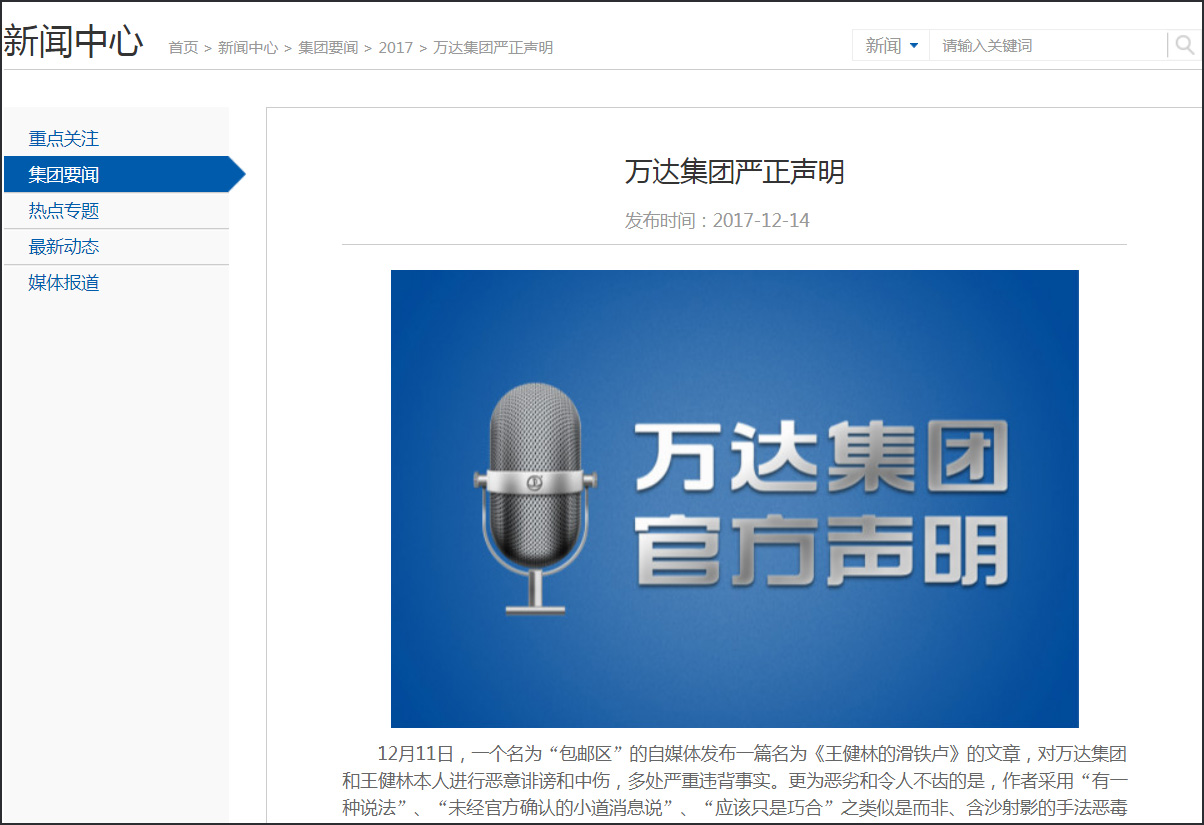The height and width of the screenshot is (825, 1204).
Task: Open the 新闻 search category dropdown
Action: [891, 45]
